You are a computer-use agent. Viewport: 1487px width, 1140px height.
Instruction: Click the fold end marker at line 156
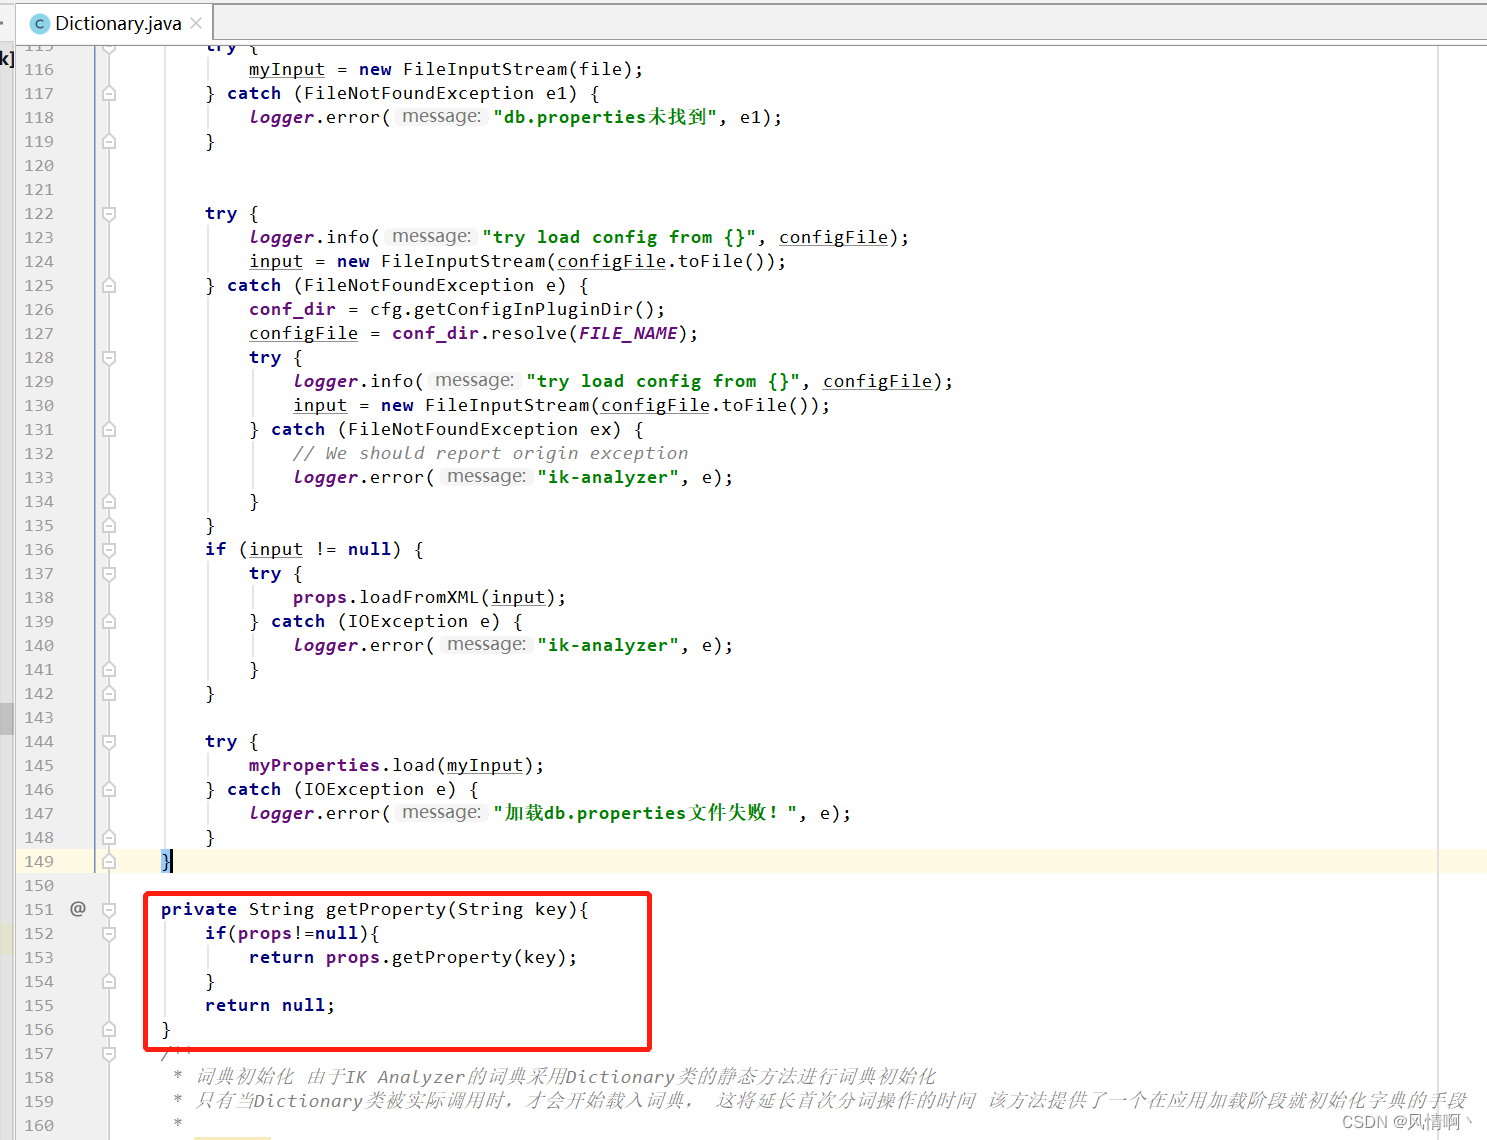(109, 1030)
